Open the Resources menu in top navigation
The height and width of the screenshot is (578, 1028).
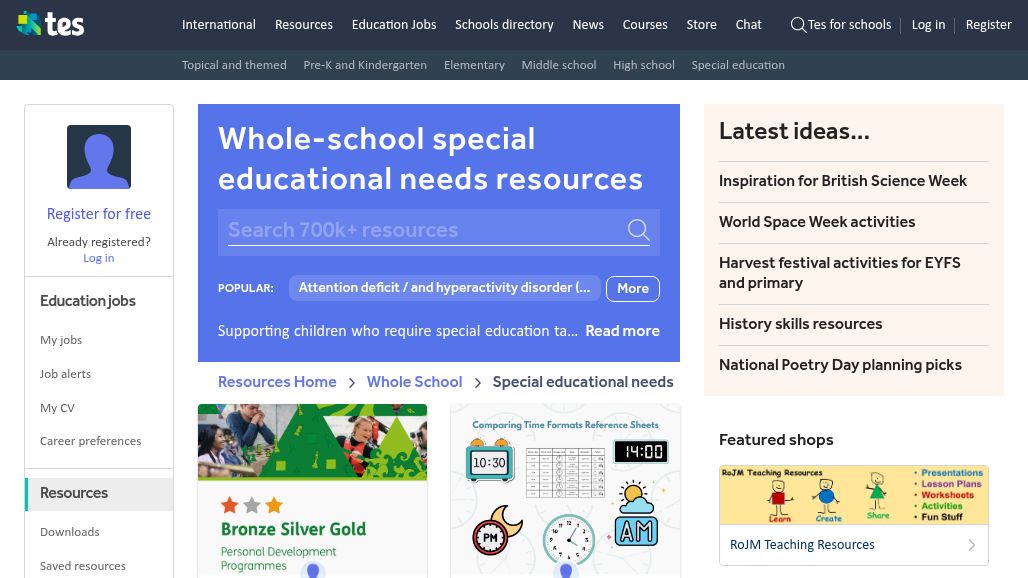click(303, 25)
